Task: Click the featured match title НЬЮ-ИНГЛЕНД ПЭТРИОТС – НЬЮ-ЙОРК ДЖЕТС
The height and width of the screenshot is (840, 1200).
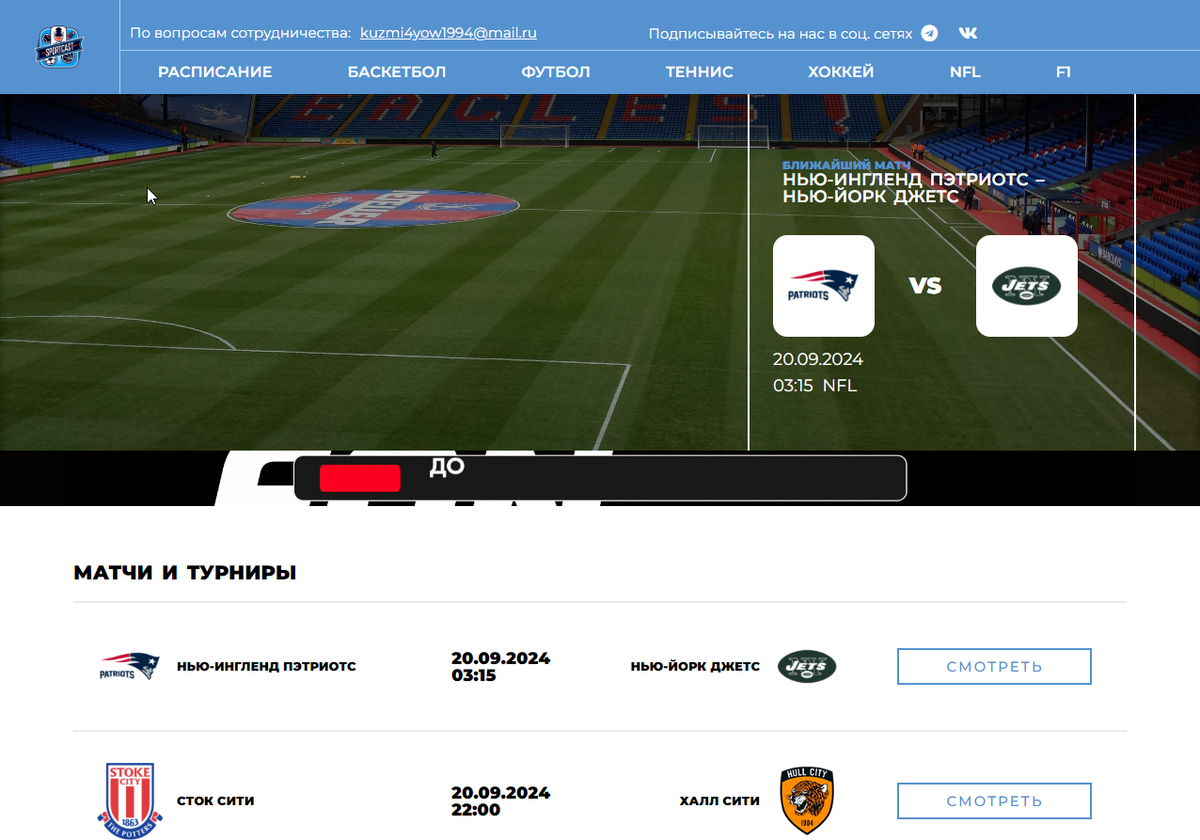Action: coord(914,189)
